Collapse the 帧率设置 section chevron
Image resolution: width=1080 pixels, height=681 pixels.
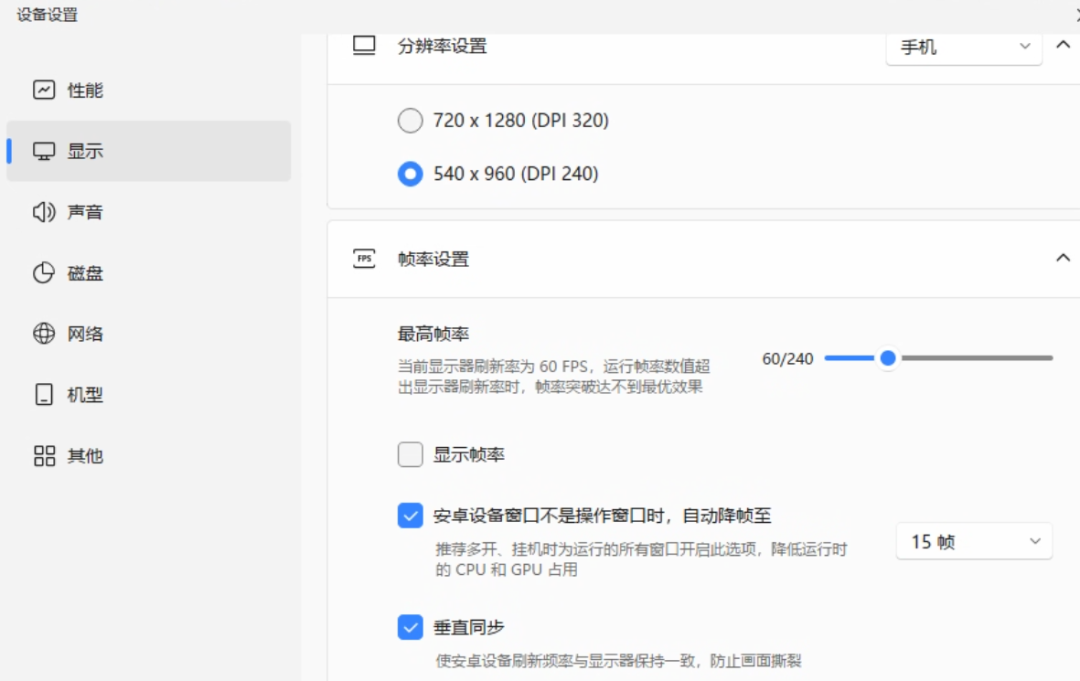coord(1062,257)
